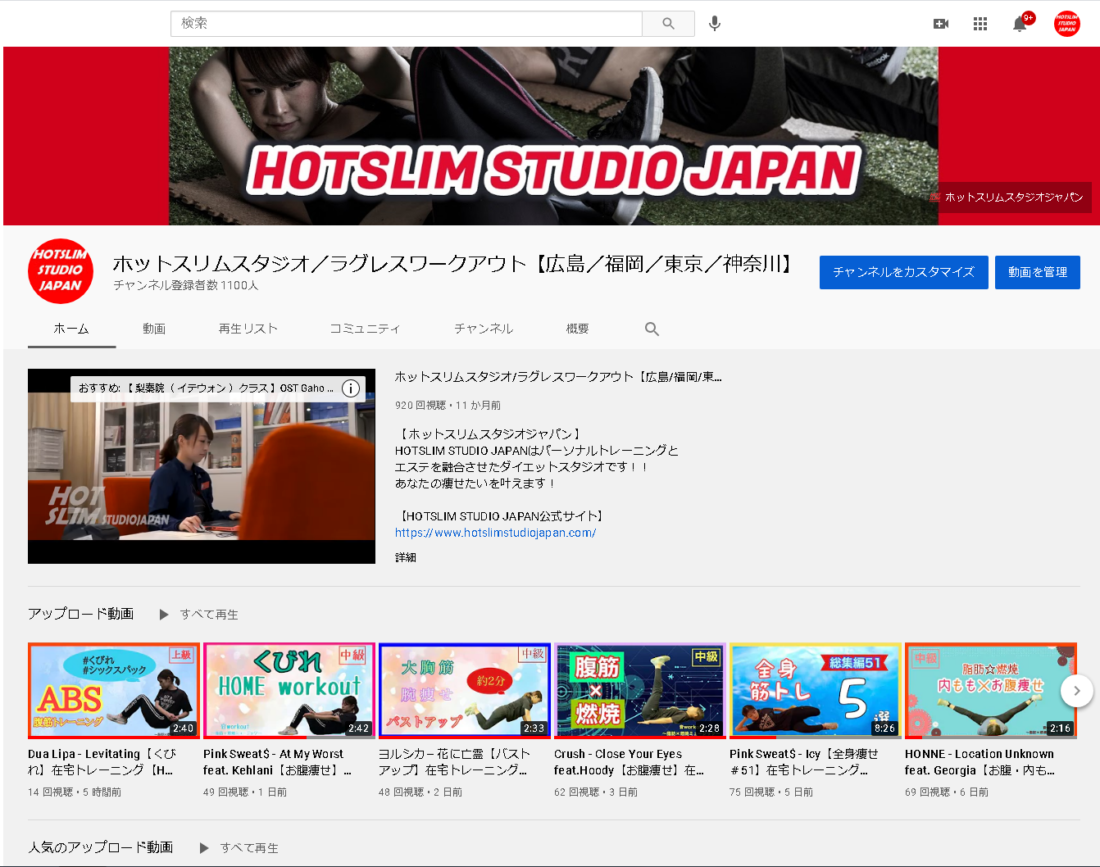Click the search input field

[x=406, y=24]
